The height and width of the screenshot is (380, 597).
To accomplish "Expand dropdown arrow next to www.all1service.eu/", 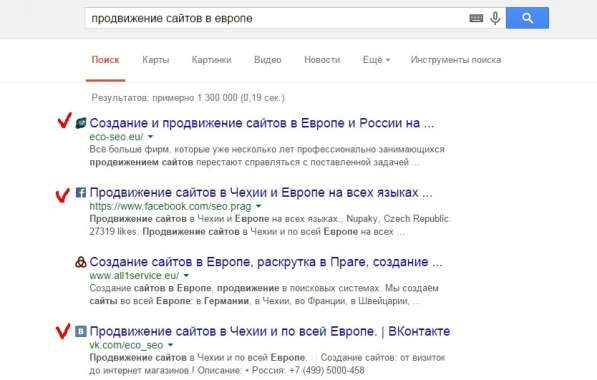I will click(186, 275).
